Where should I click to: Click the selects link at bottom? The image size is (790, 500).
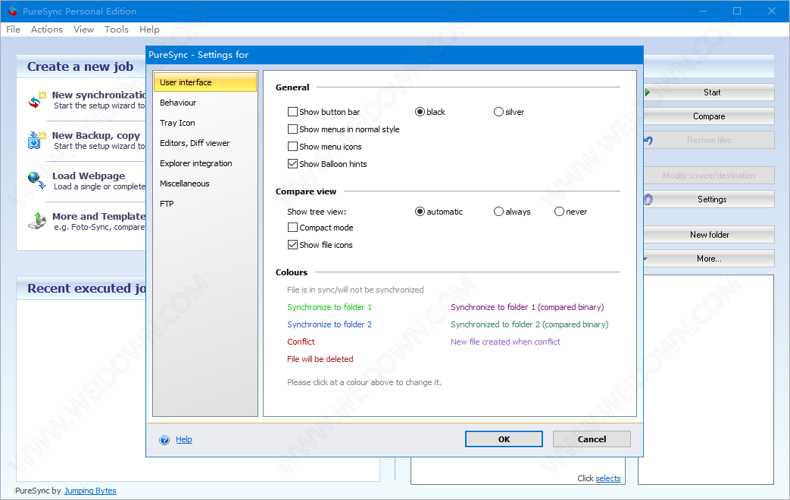click(608, 478)
